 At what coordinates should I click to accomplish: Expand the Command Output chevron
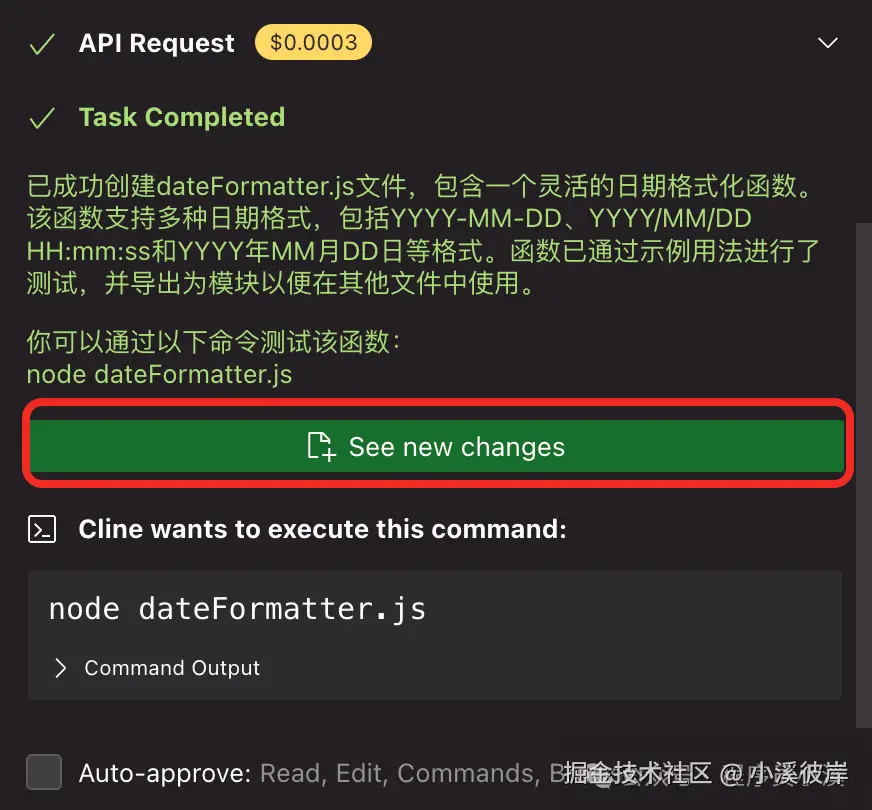point(60,668)
